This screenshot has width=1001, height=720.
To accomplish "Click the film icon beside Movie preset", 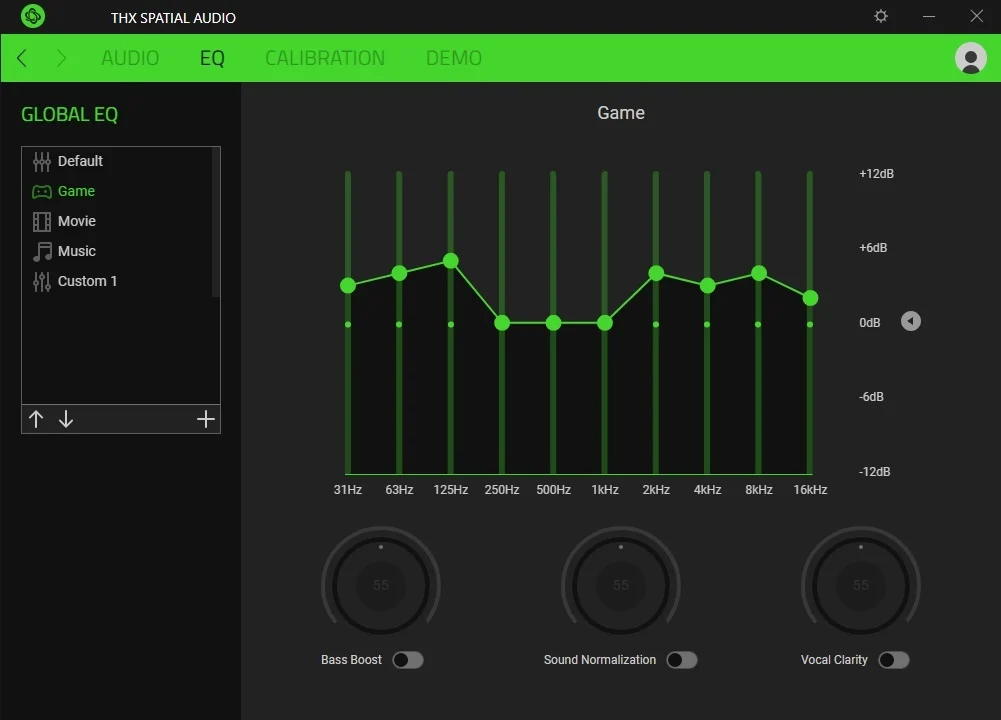I will point(40,221).
